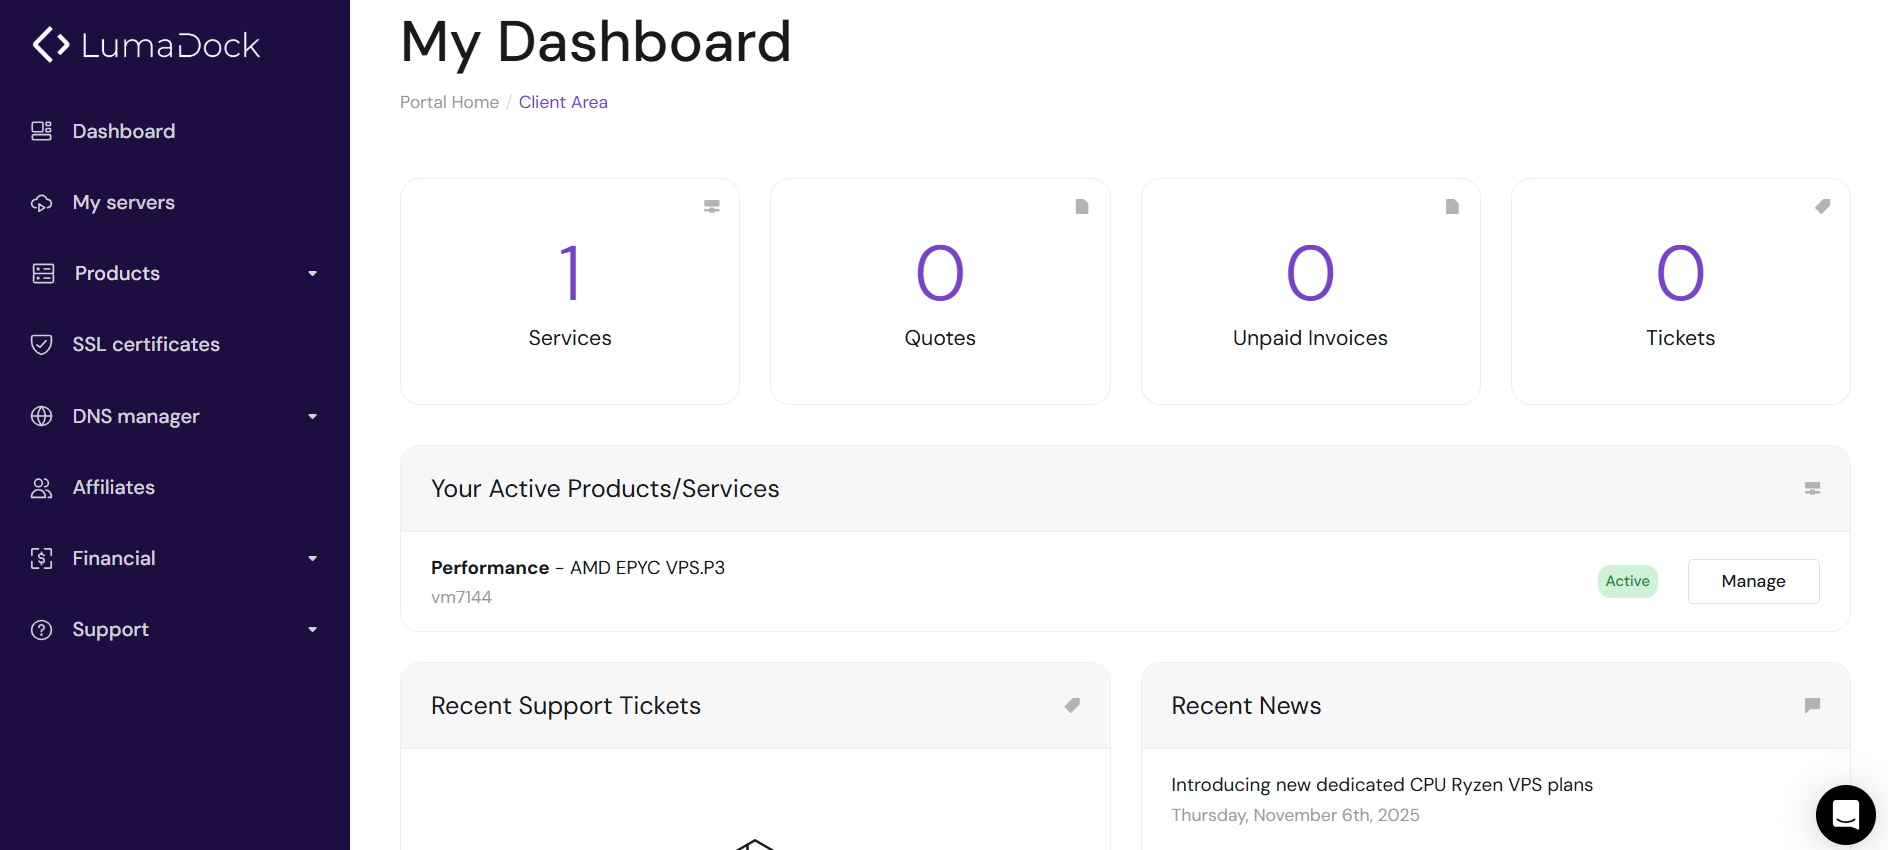Expand the Products menu arrow

(x=312, y=274)
